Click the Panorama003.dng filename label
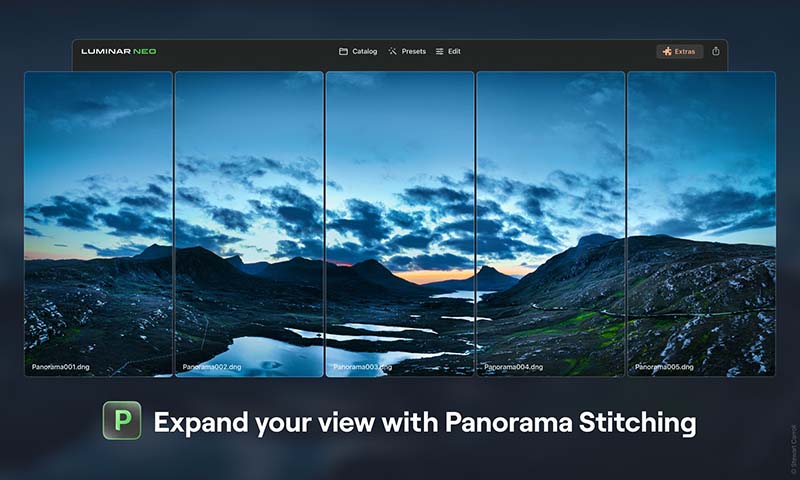Image resolution: width=800 pixels, height=480 pixels. coord(362,367)
